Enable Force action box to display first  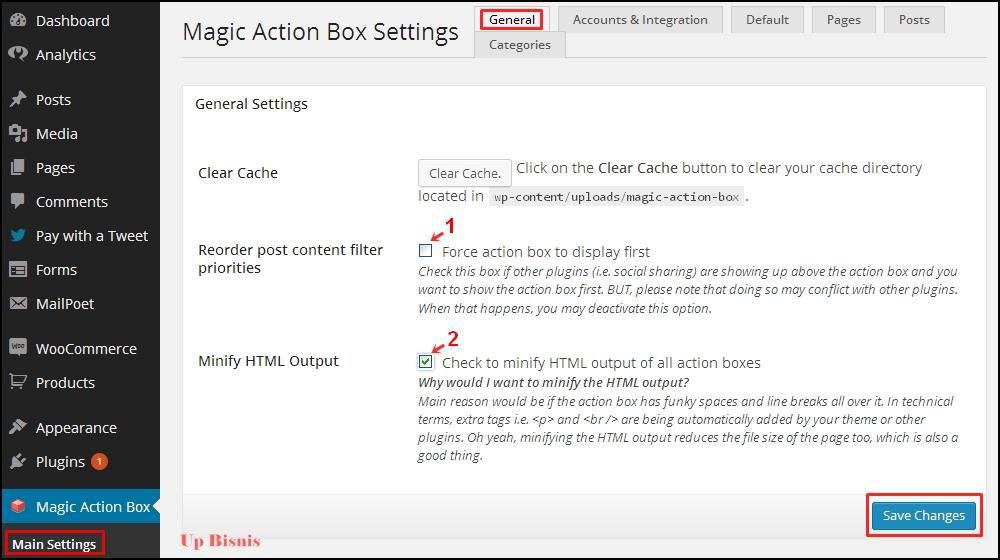tap(425, 251)
